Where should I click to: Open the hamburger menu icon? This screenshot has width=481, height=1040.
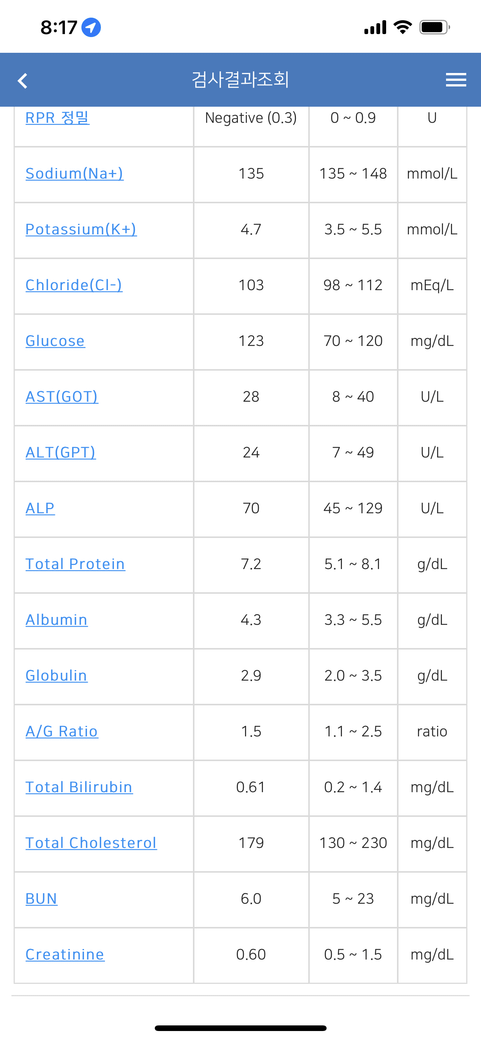point(456,80)
